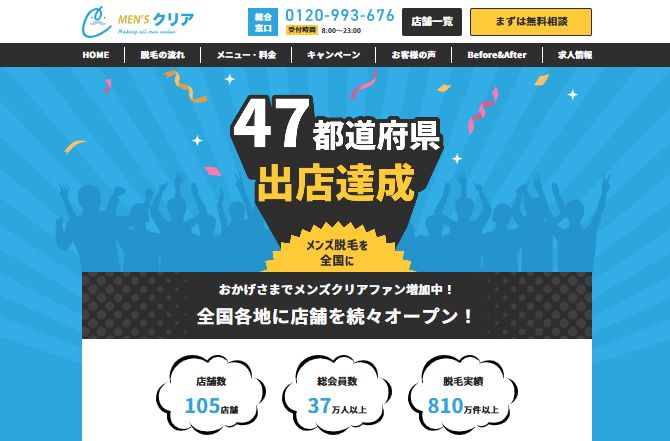670x441 pixels.
Task: Click the 受付時間 yellow label
Action: coord(302,30)
